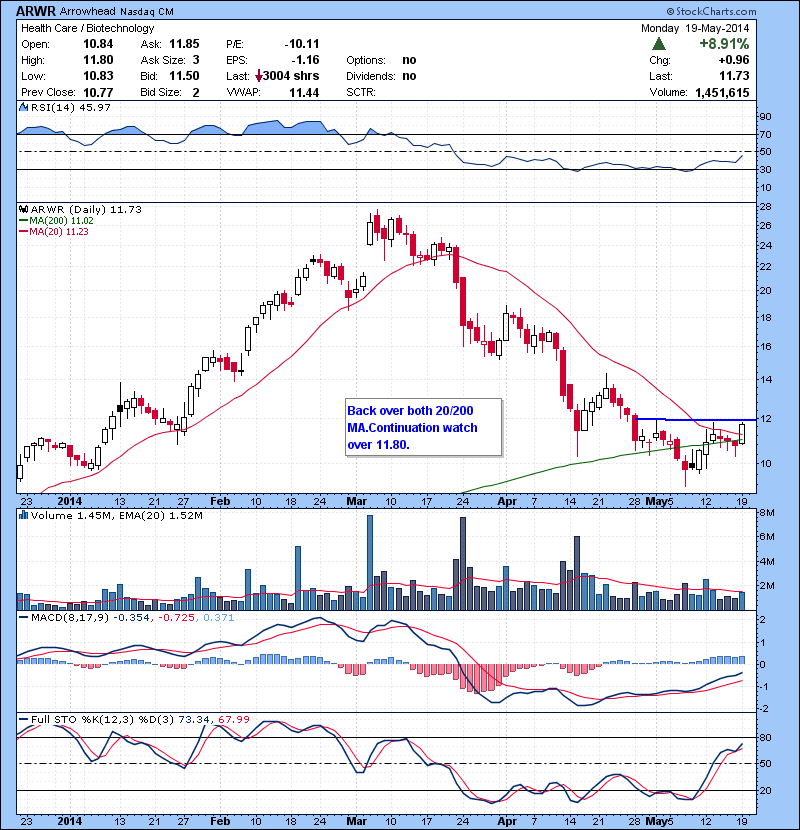Click the +8.91% change value
The image size is (800, 830).
(724, 43)
